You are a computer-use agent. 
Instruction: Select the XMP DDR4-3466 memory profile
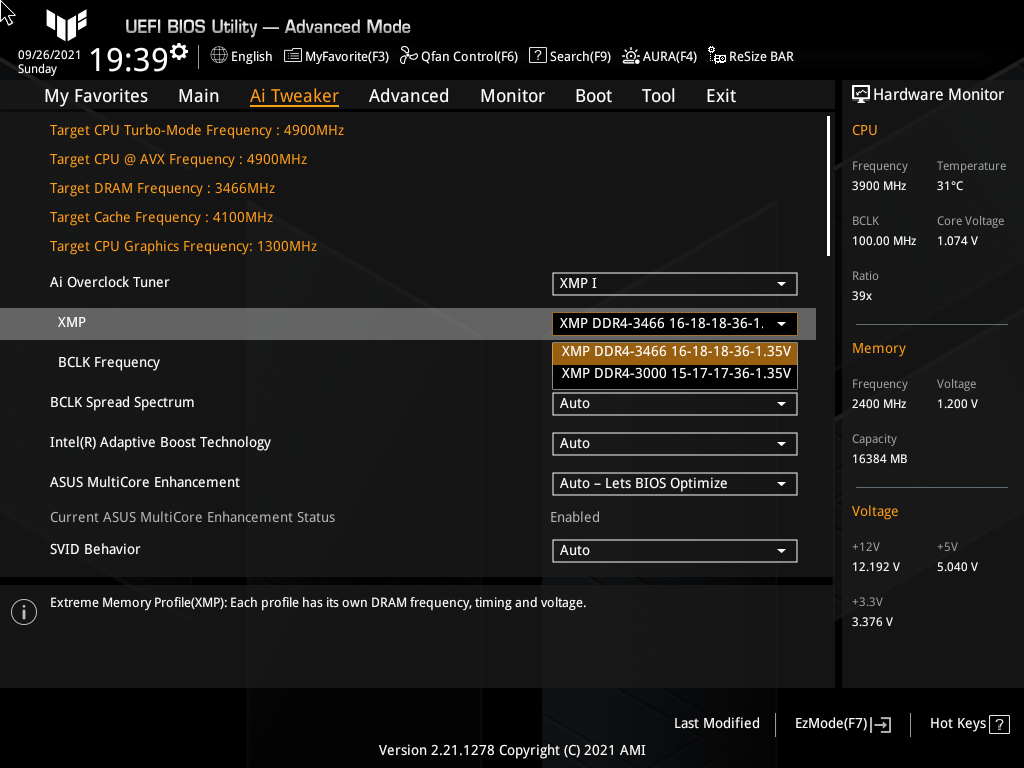point(674,353)
